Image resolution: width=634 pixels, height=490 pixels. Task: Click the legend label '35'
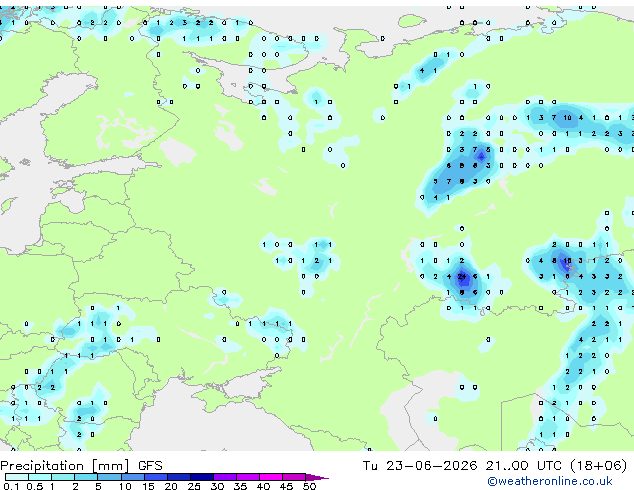pos(241,486)
